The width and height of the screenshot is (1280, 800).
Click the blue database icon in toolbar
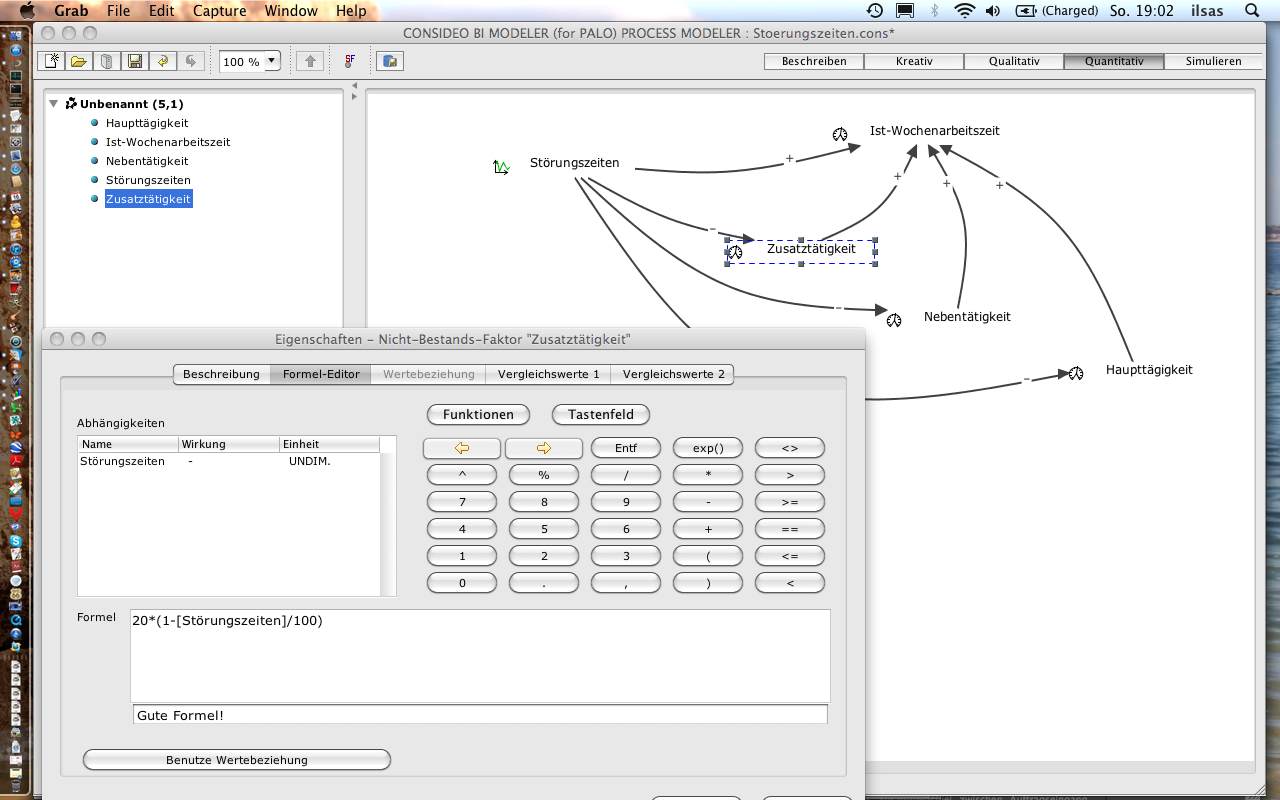click(390, 61)
